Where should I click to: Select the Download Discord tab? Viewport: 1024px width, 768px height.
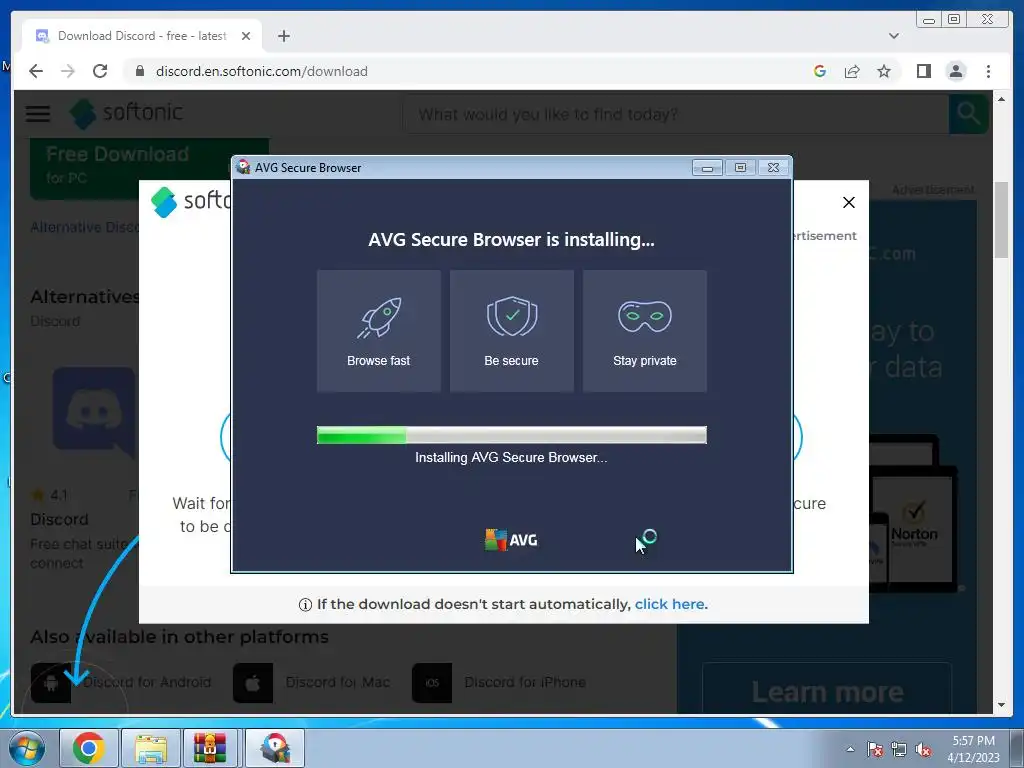(142, 36)
